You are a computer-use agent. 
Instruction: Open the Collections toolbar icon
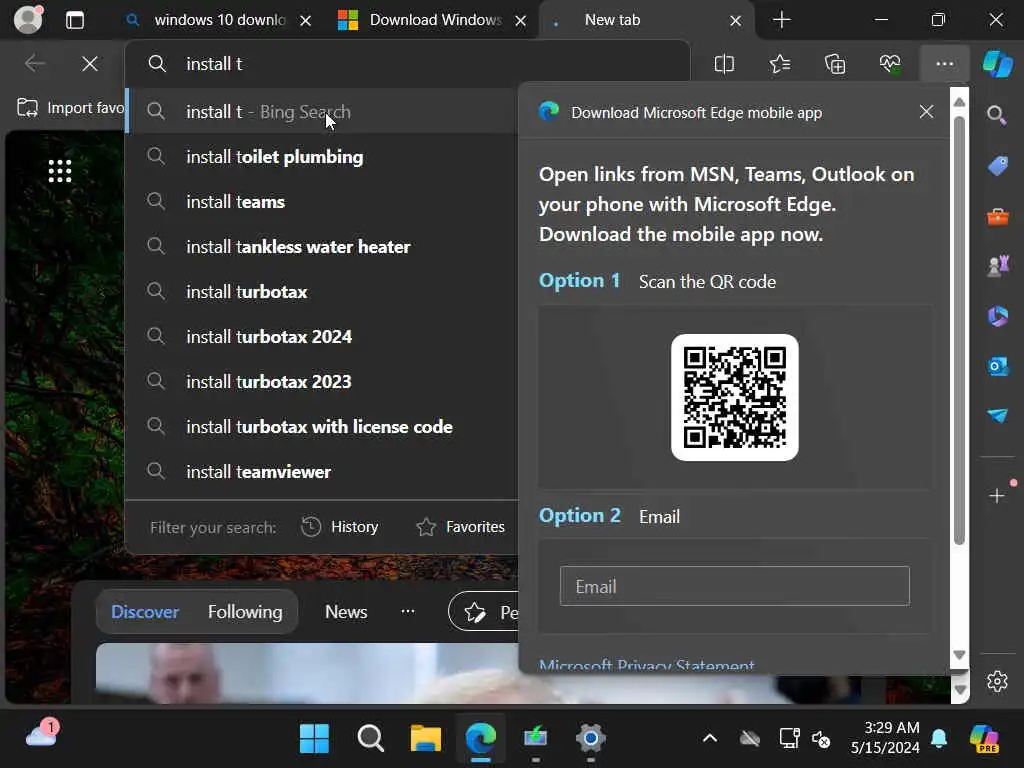click(835, 64)
